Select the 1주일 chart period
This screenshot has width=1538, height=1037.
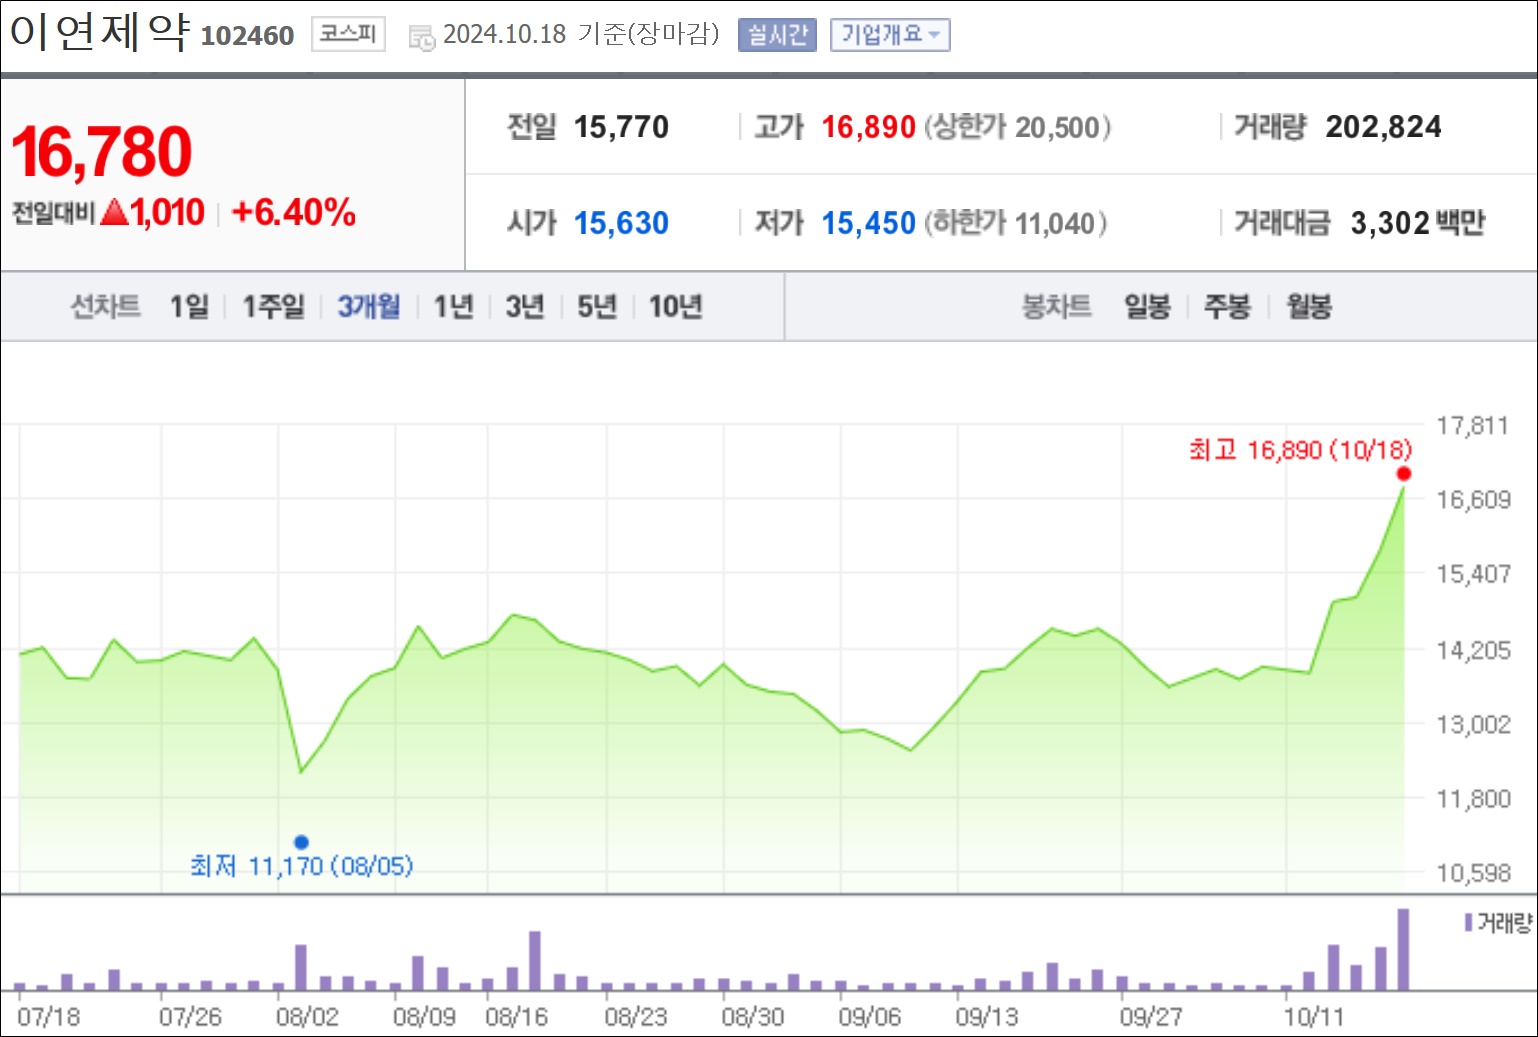click(273, 306)
